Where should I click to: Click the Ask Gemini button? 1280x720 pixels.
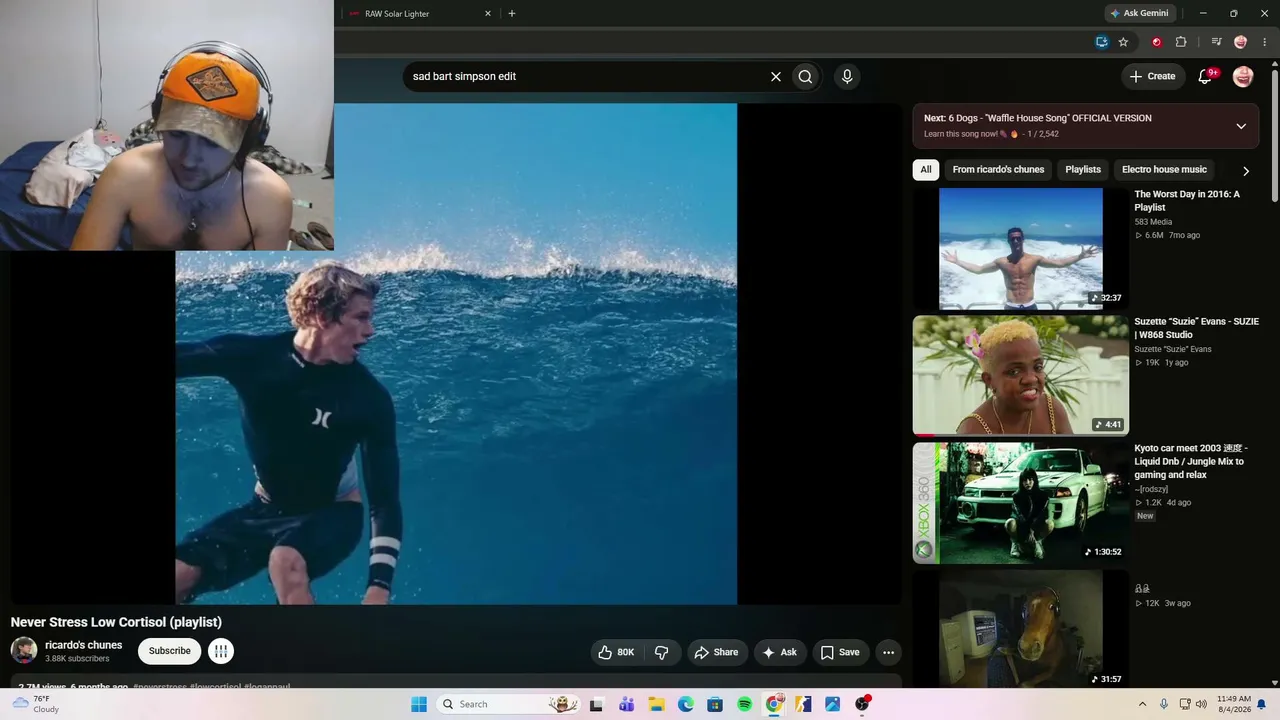pyautogui.click(x=1139, y=14)
